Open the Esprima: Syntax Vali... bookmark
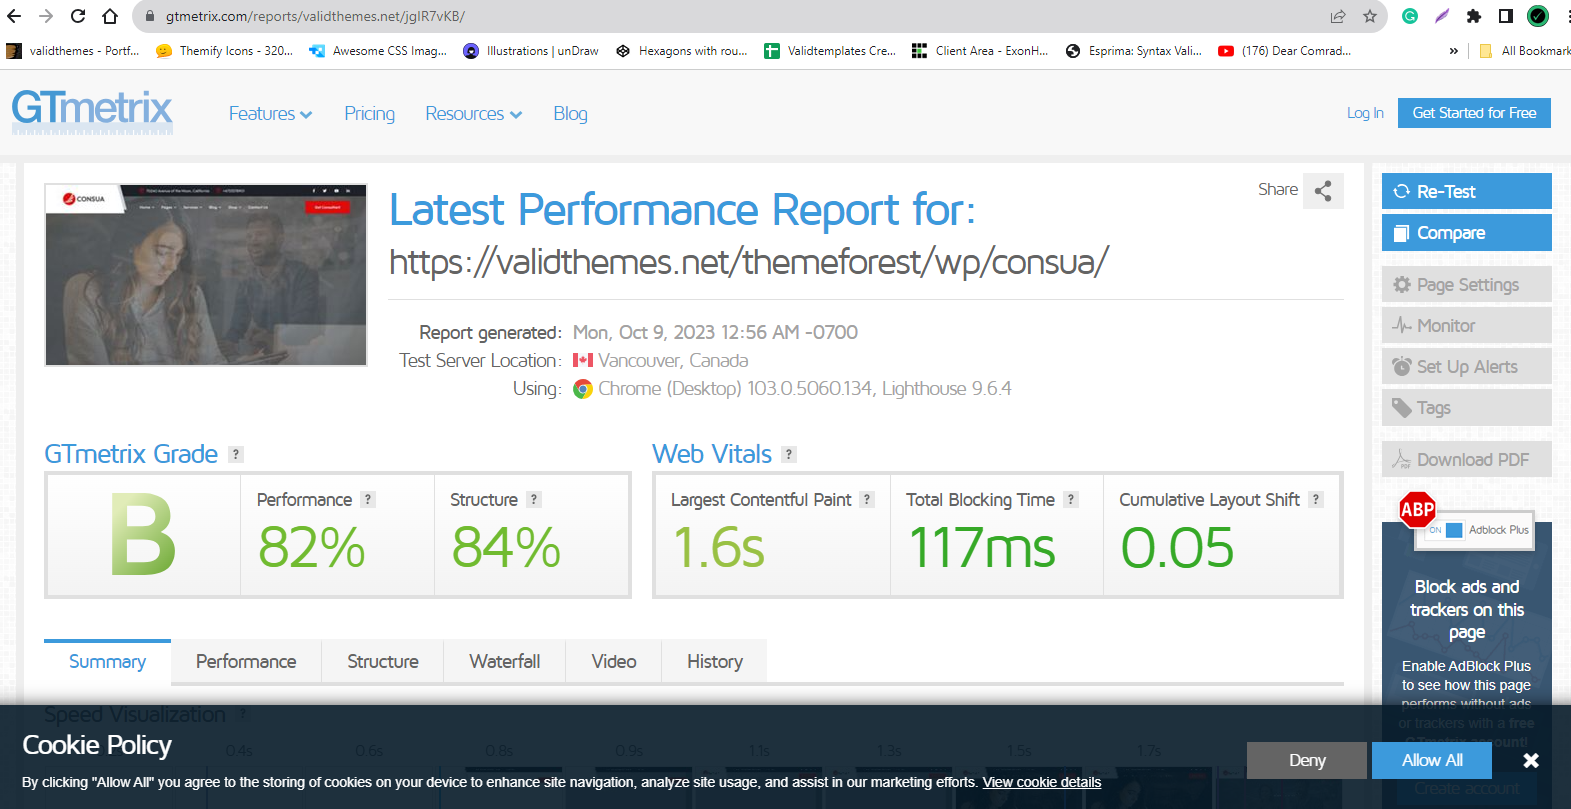The height and width of the screenshot is (809, 1571). [x=1134, y=51]
